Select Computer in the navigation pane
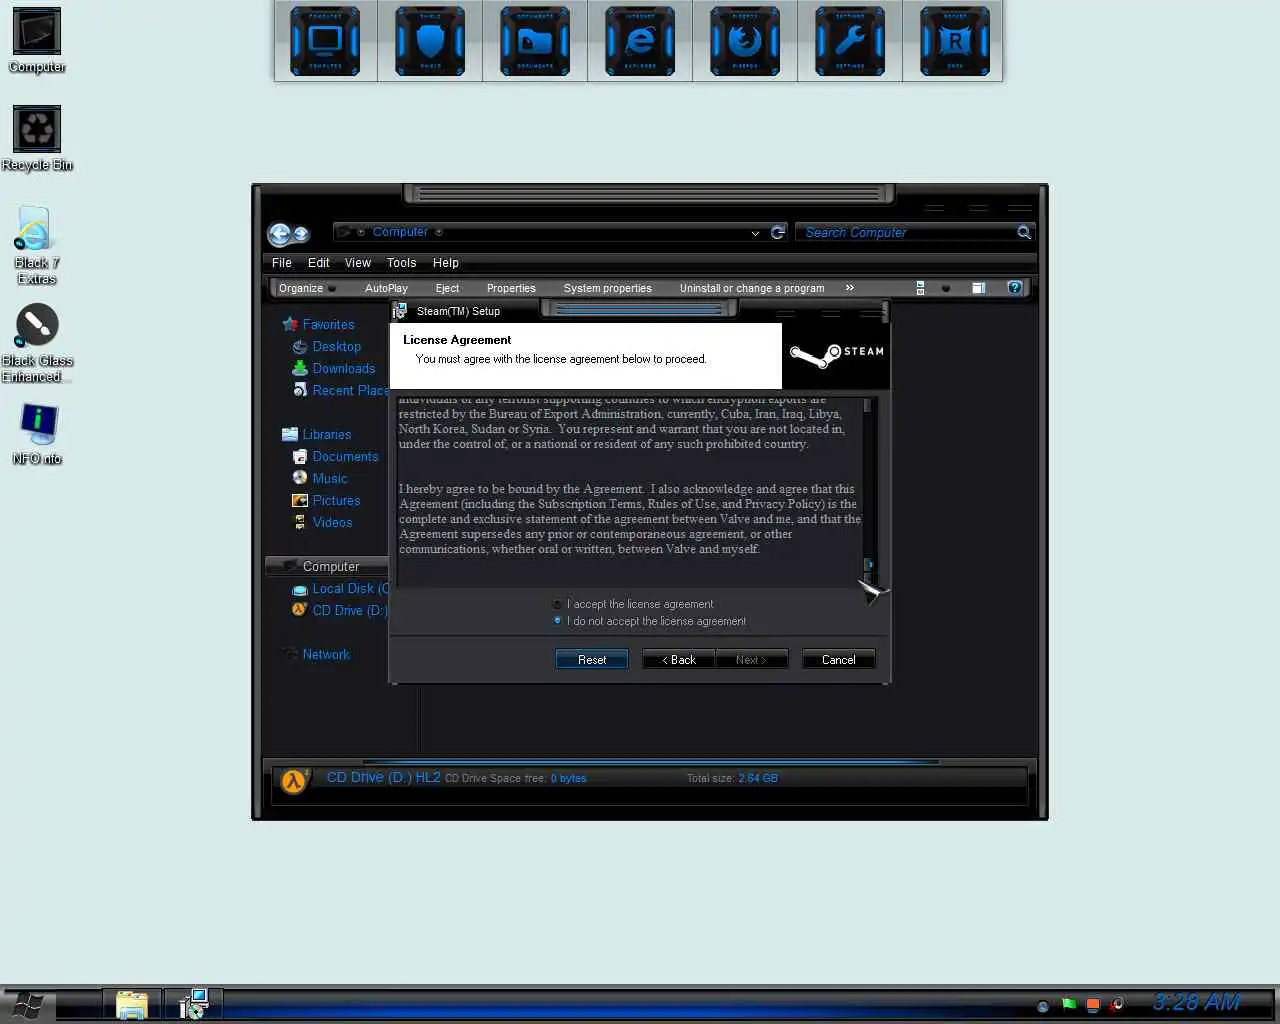The height and width of the screenshot is (1024, 1280). coord(326,566)
